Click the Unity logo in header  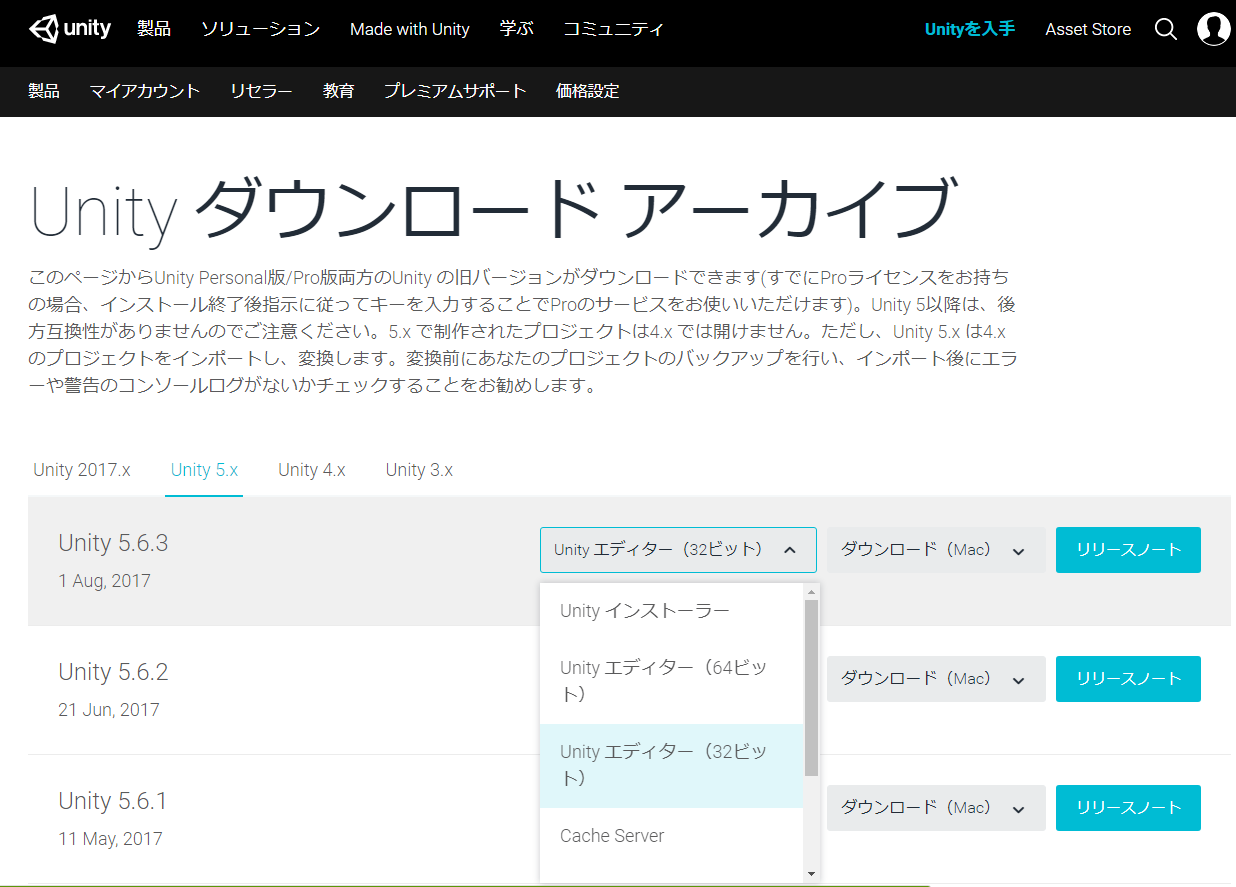(70, 29)
